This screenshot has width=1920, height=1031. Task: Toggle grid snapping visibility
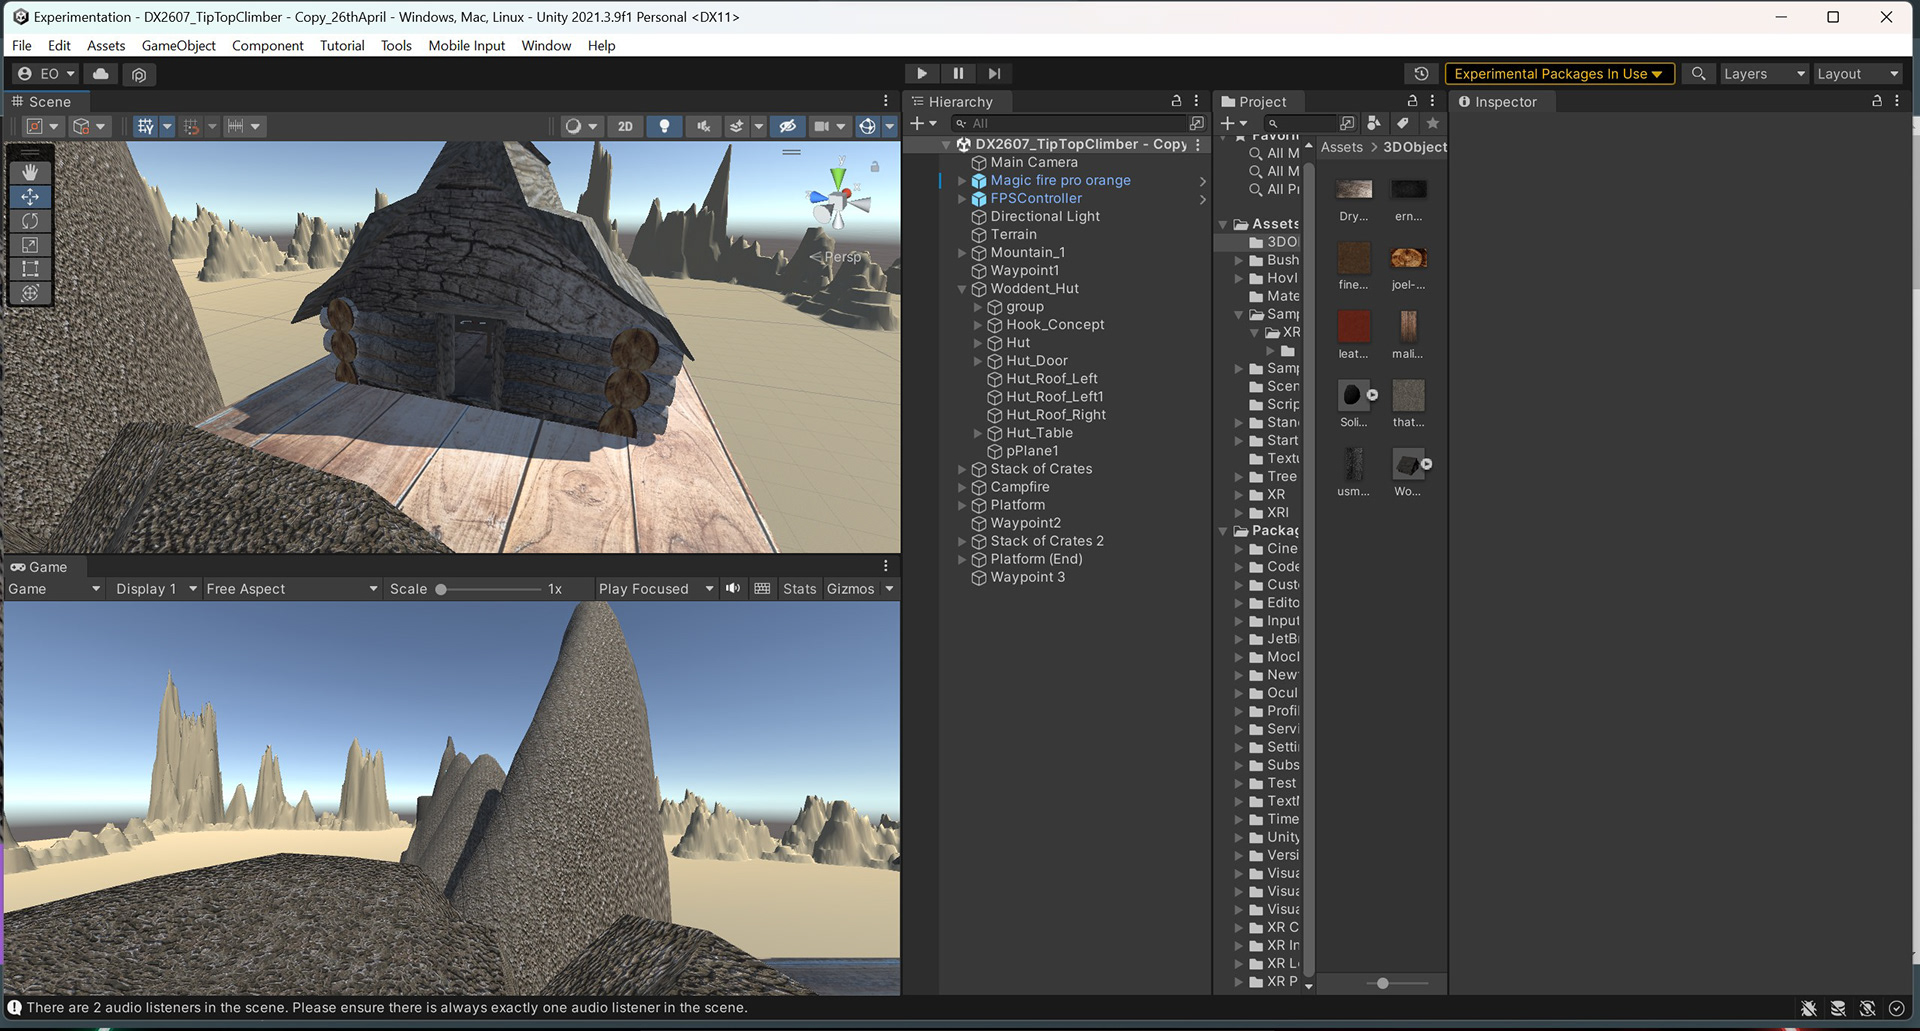(146, 126)
